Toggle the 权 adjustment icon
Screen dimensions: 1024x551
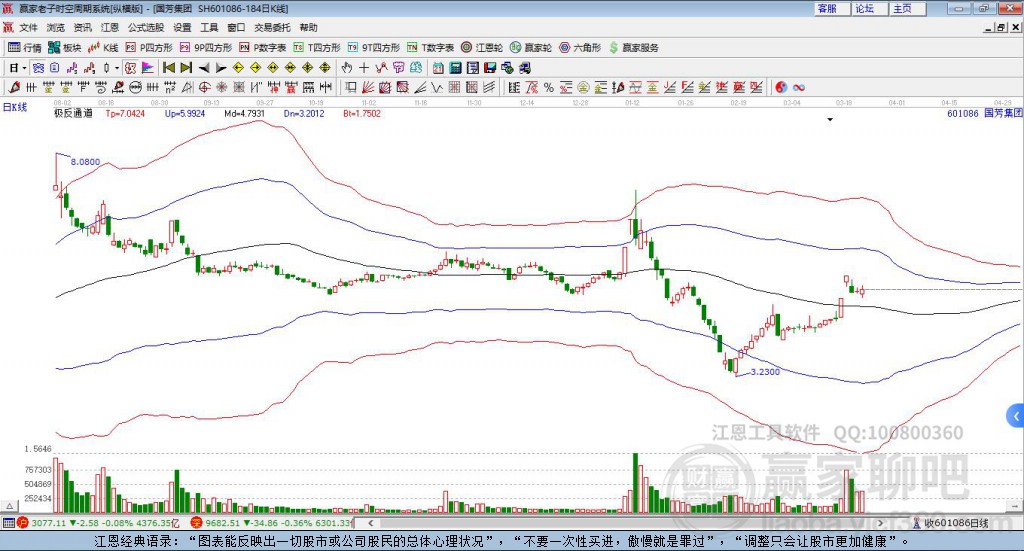click(131, 68)
